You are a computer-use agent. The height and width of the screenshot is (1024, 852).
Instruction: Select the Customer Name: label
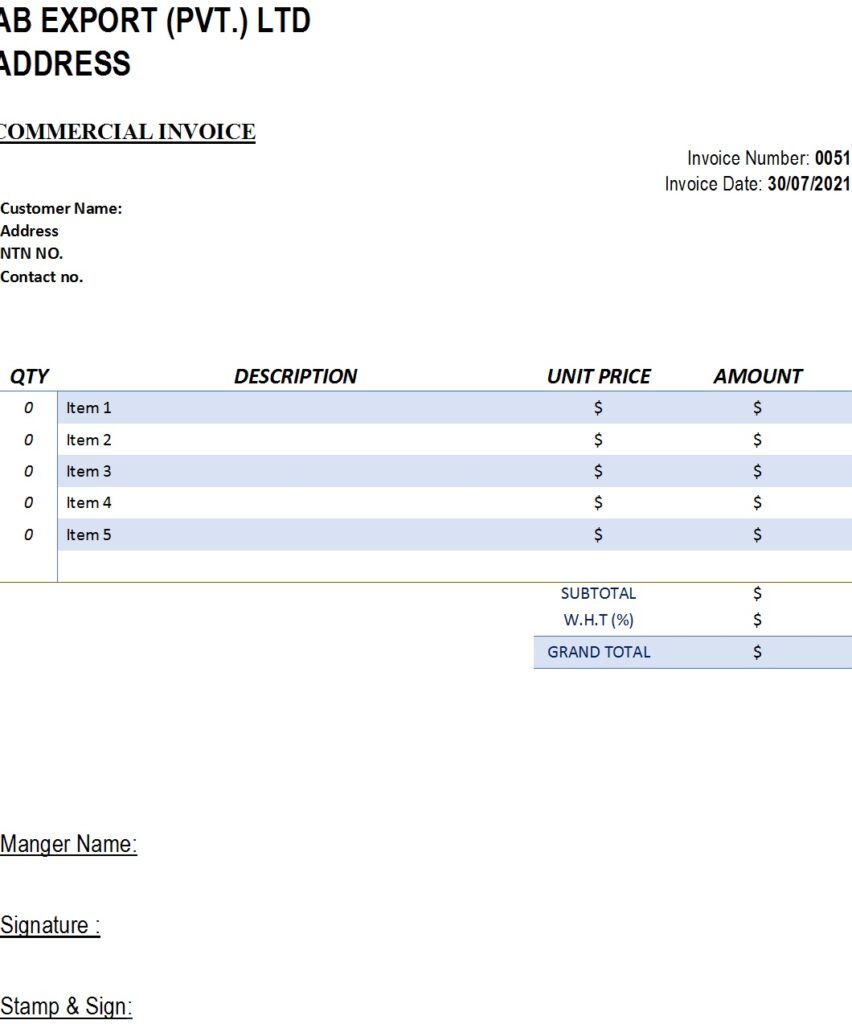[x=61, y=208]
